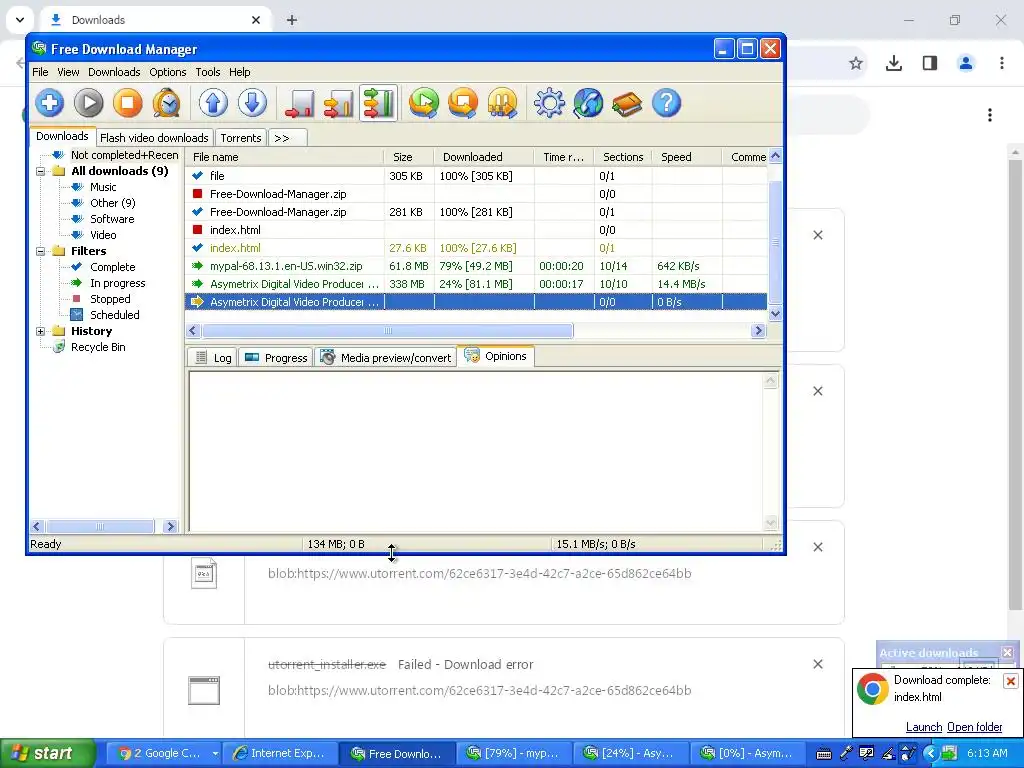
Task: Switch to the Torrents tab
Action: [x=240, y=138]
